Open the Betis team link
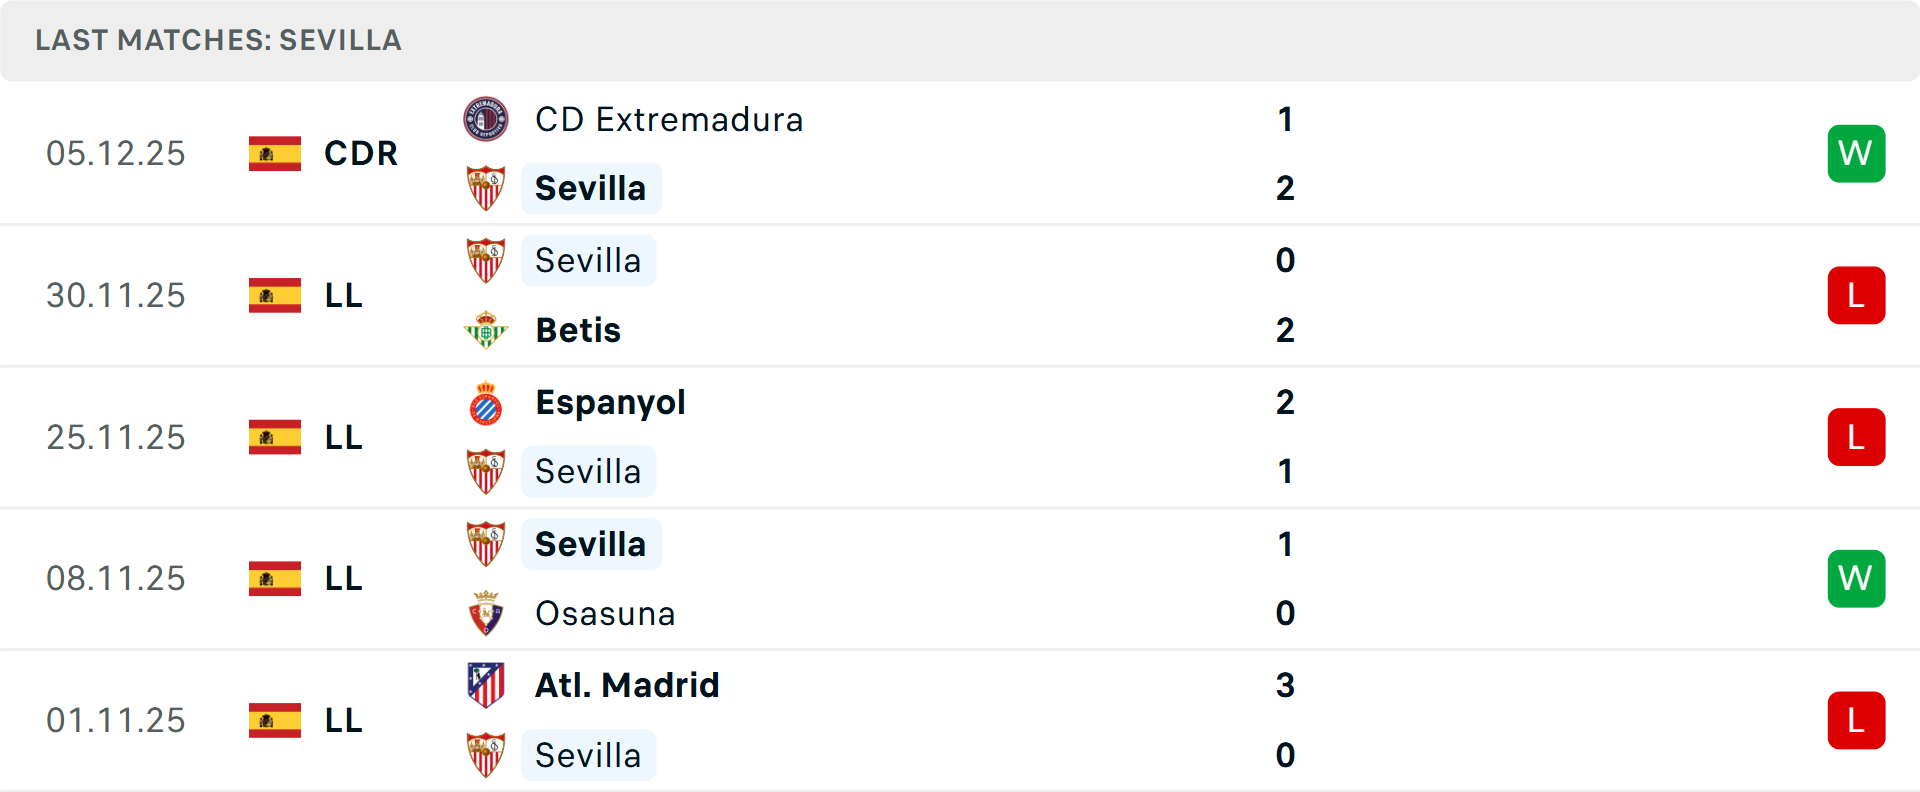 click(x=578, y=330)
